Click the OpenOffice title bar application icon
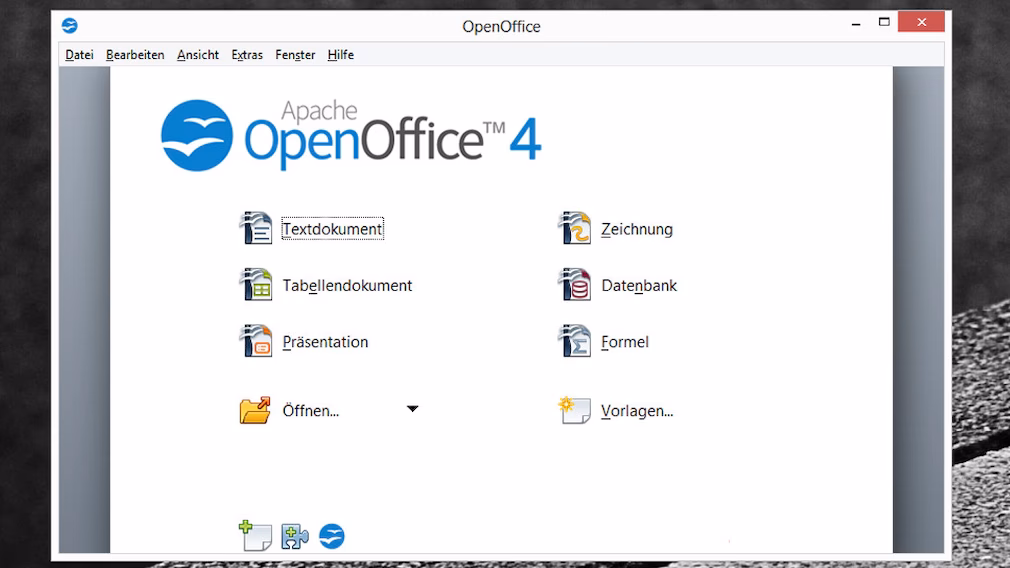This screenshot has width=1010, height=568. coord(70,26)
